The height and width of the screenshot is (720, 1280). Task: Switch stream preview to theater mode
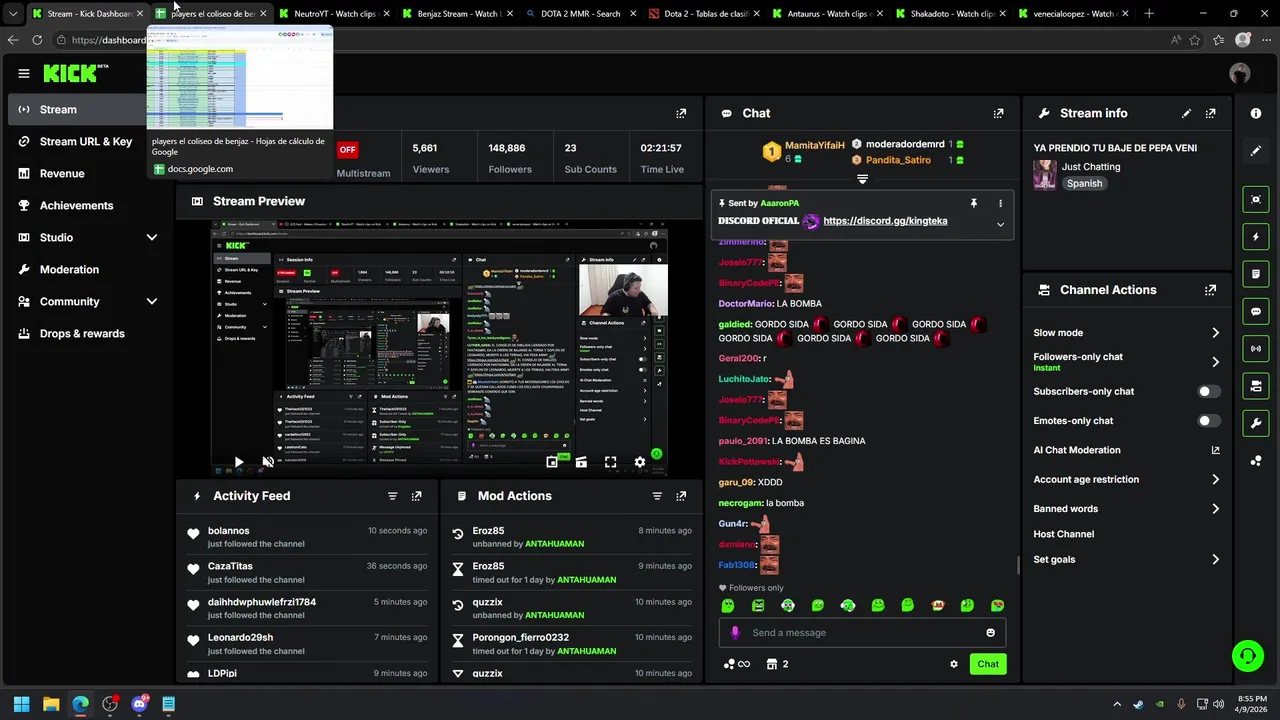(581, 462)
